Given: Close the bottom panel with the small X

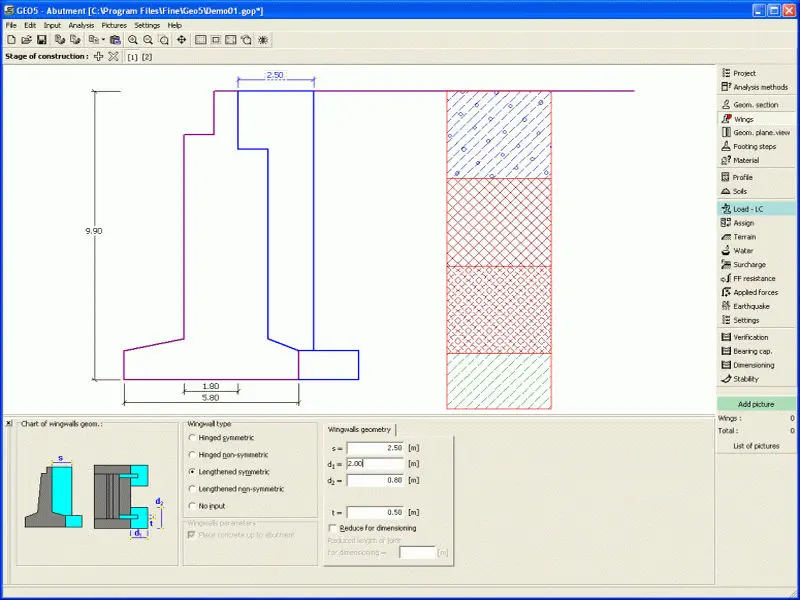Looking at the screenshot, I should coord(9,424).
